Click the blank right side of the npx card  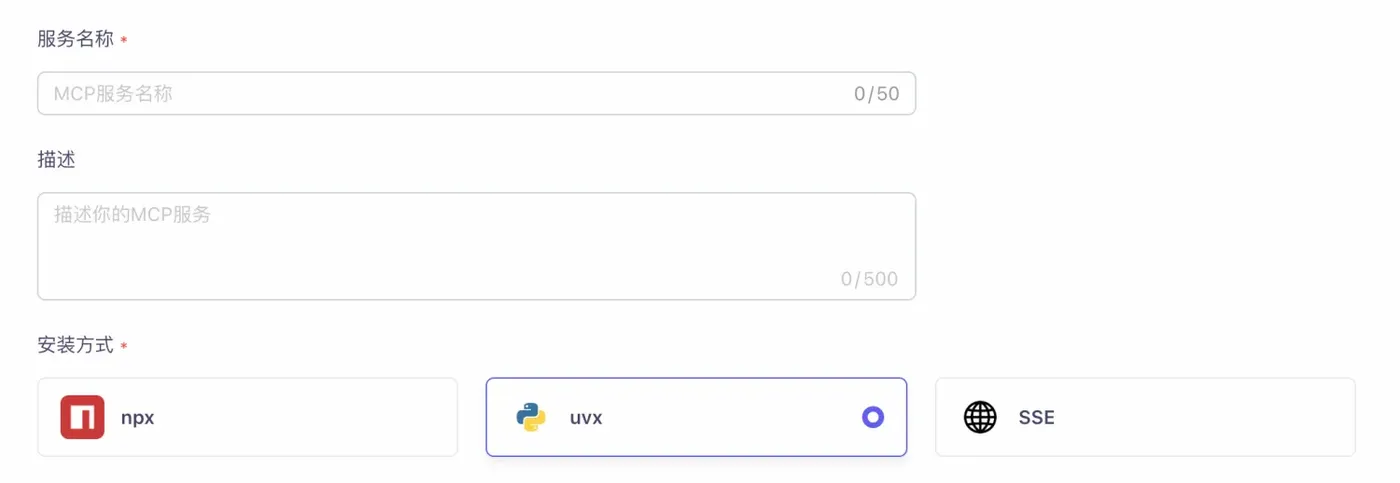pos(380,417)
